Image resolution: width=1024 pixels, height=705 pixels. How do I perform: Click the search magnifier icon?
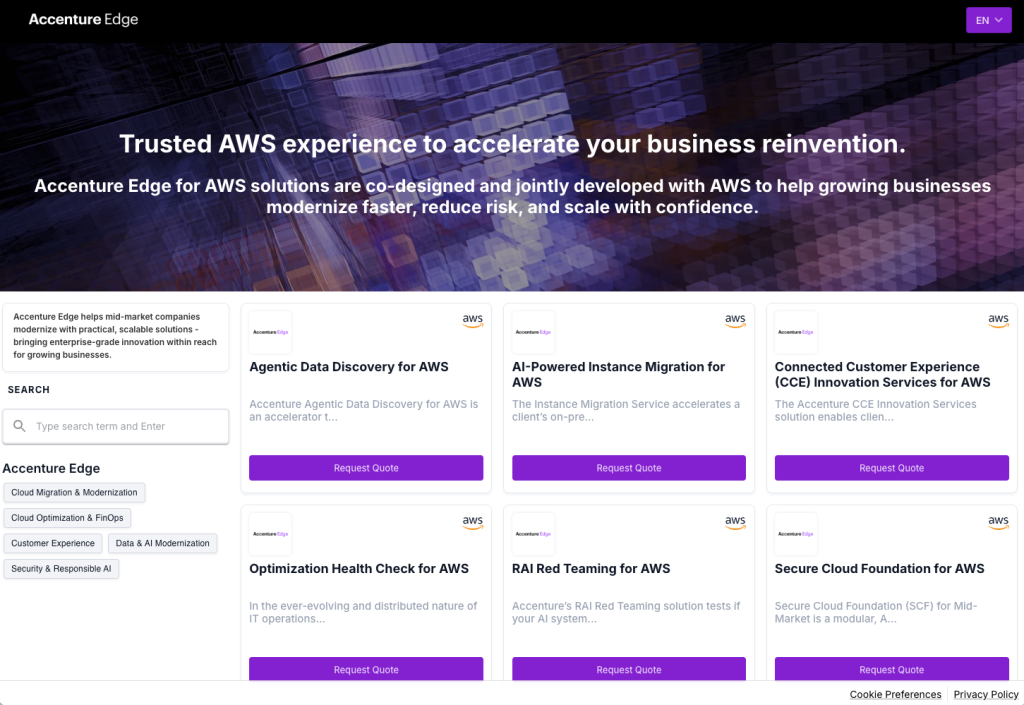(x=20, y=426)
